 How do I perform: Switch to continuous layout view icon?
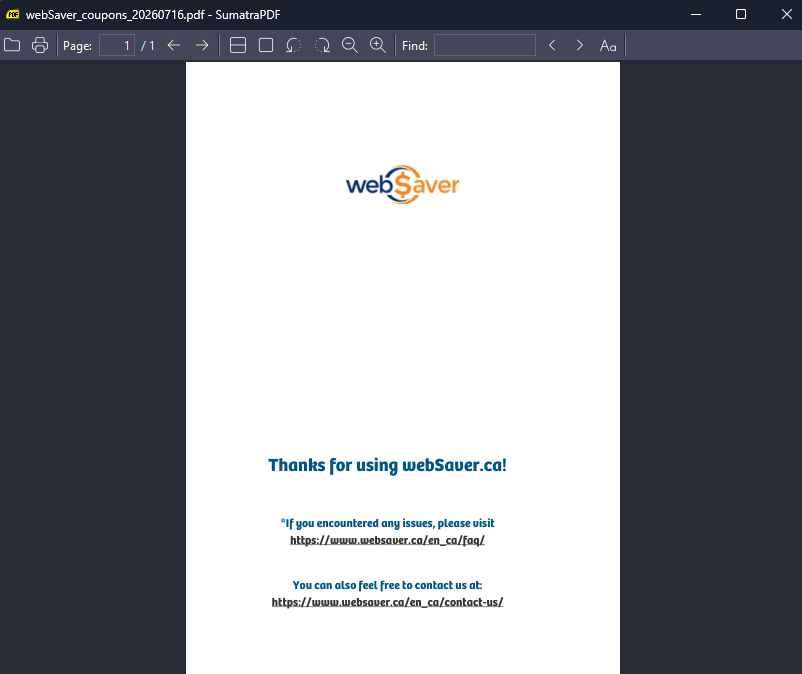click(238, 46)
